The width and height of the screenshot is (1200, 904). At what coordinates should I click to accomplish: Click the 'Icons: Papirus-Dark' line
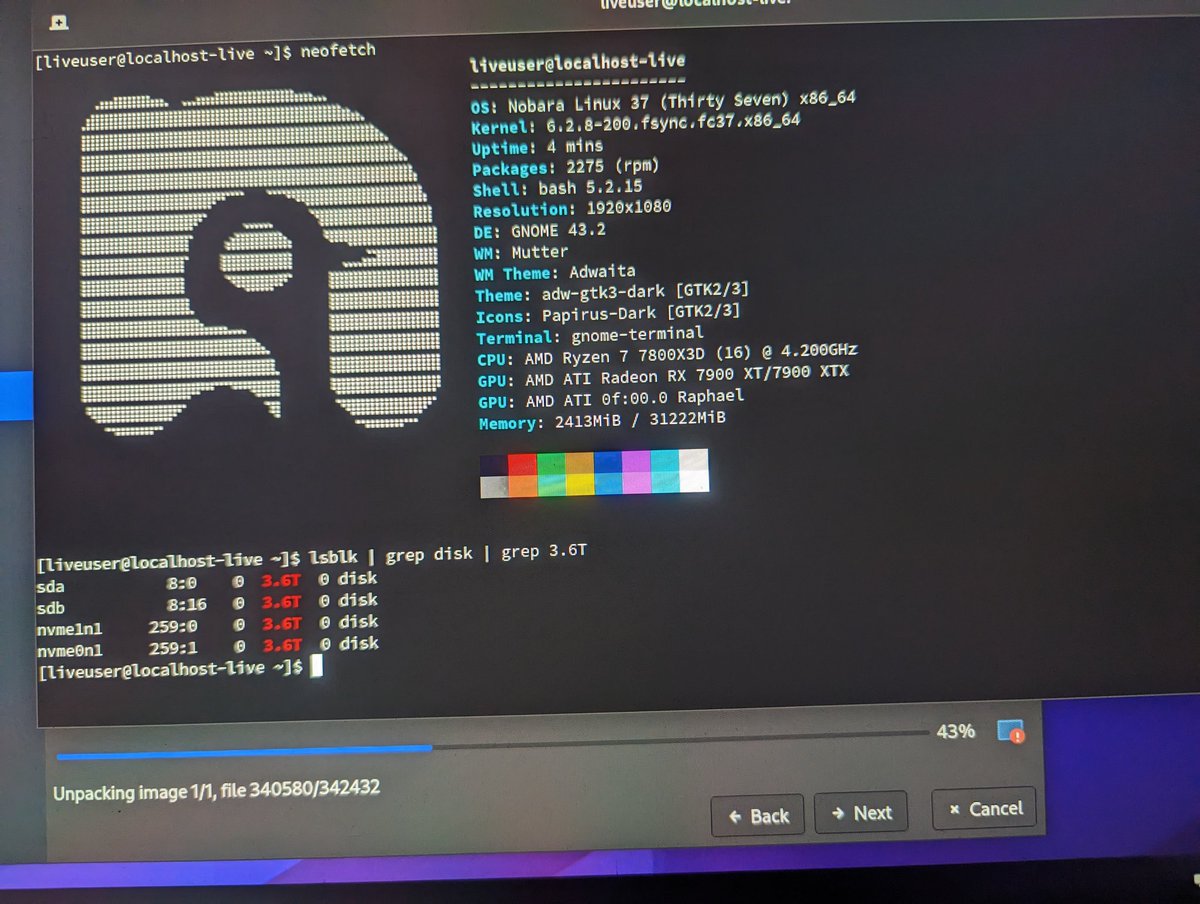pyautogui.click(x=608, y=313)
